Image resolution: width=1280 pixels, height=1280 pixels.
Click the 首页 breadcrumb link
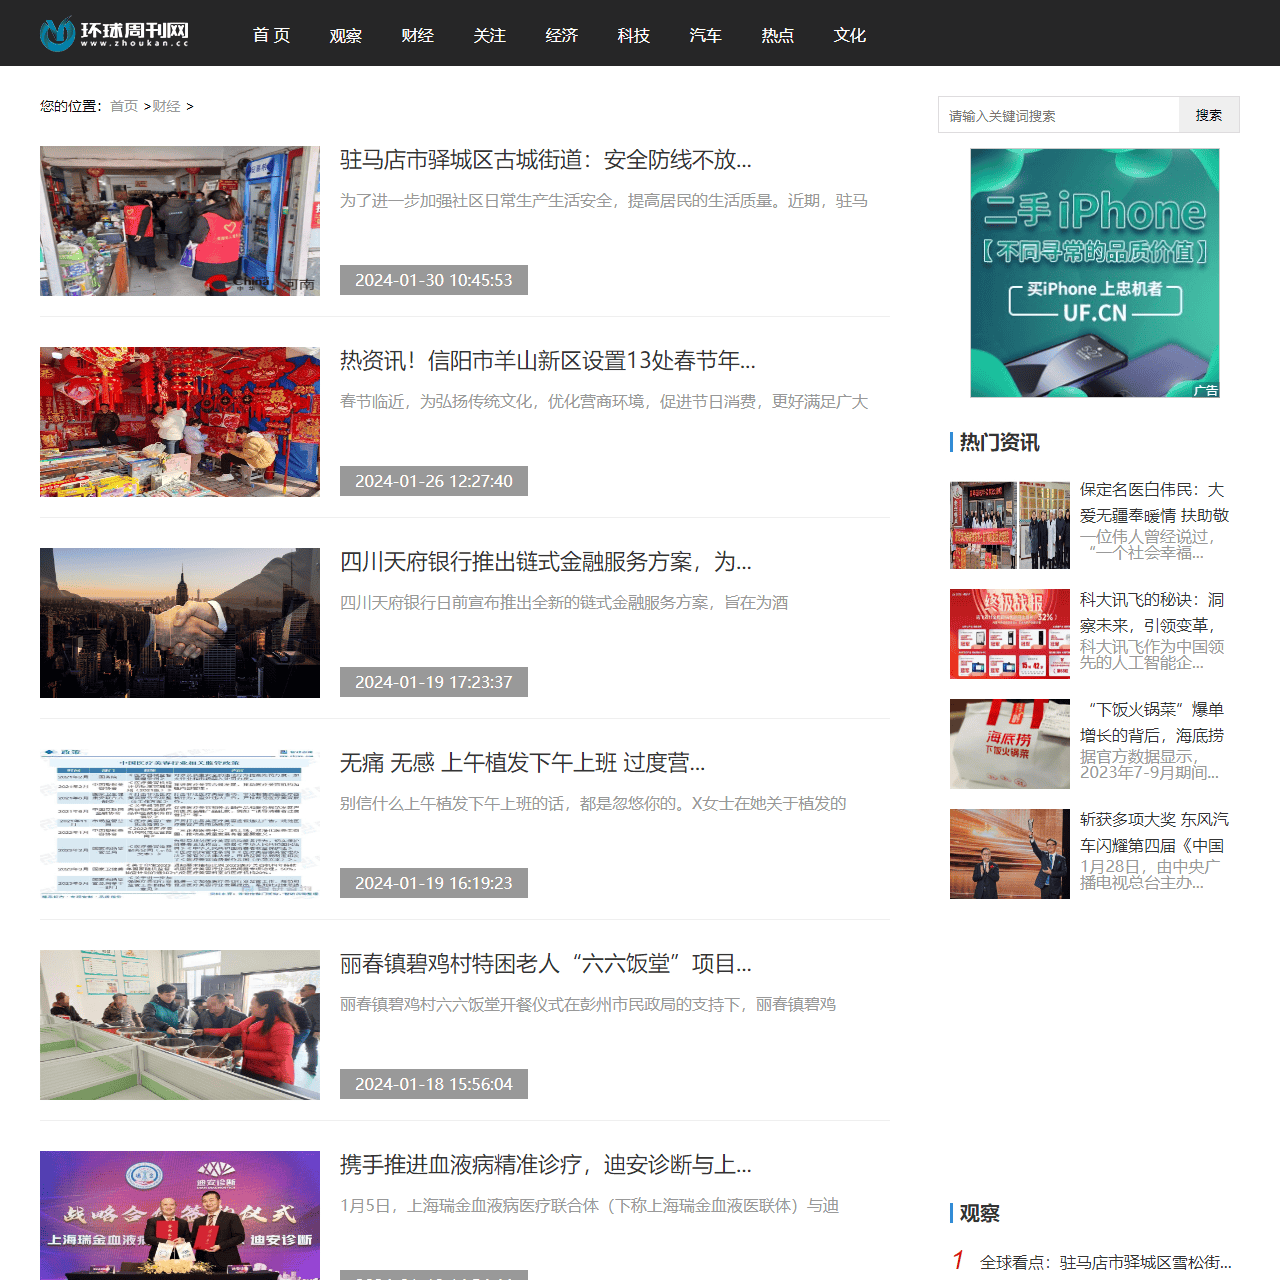[124, 106]
